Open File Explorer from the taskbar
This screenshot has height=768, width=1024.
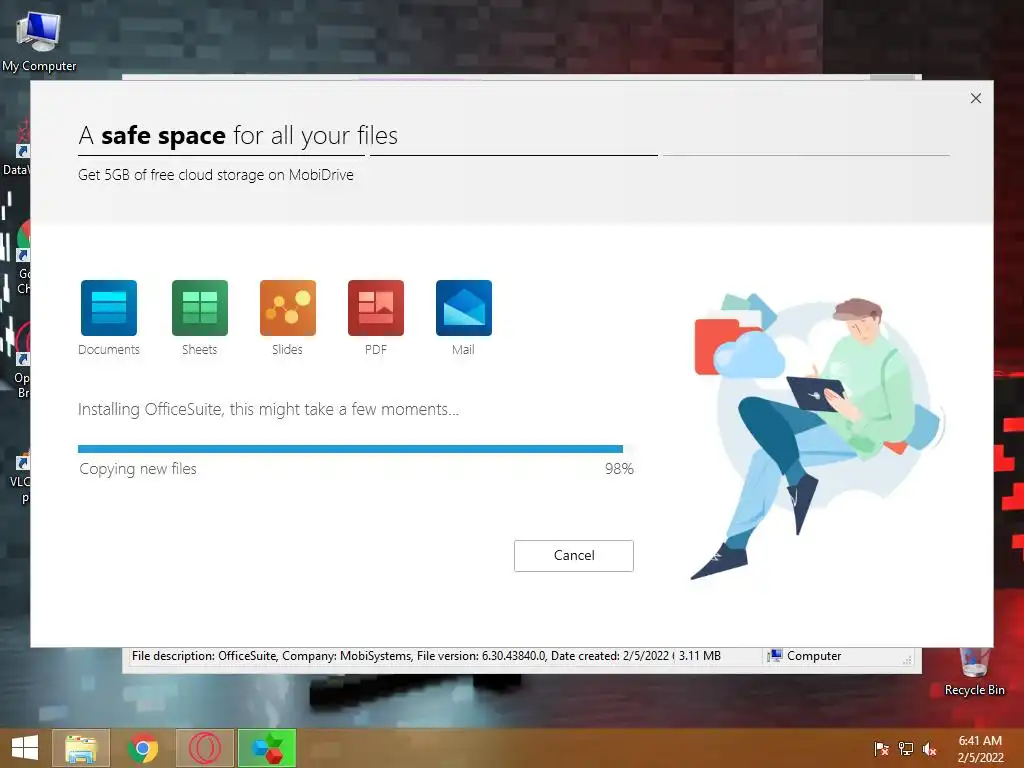click(81, 748)
